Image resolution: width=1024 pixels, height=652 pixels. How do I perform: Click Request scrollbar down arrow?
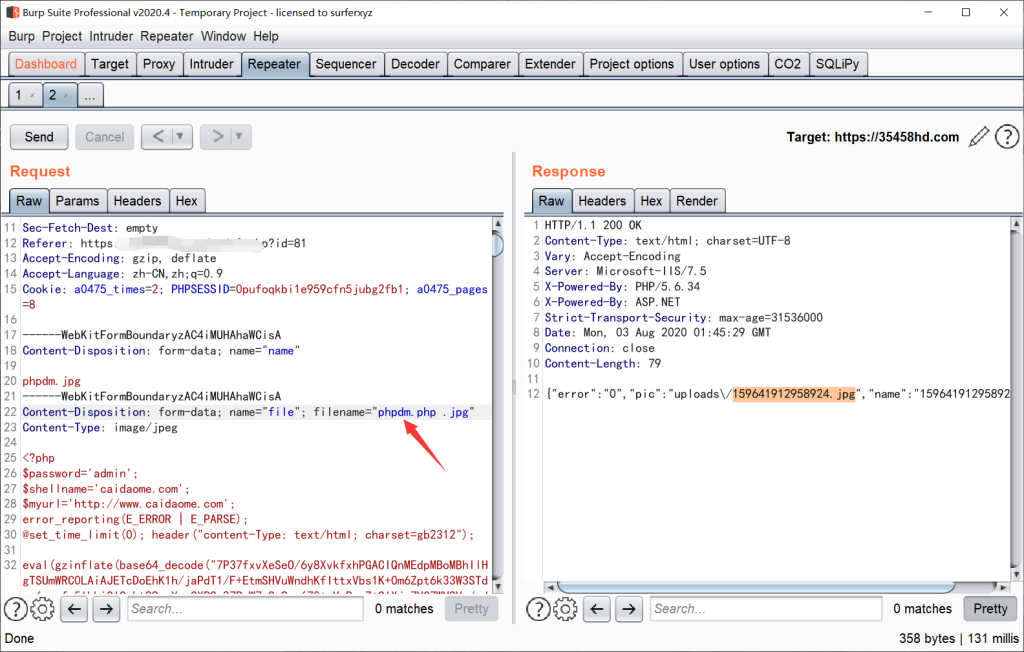(x=498, y=587)
